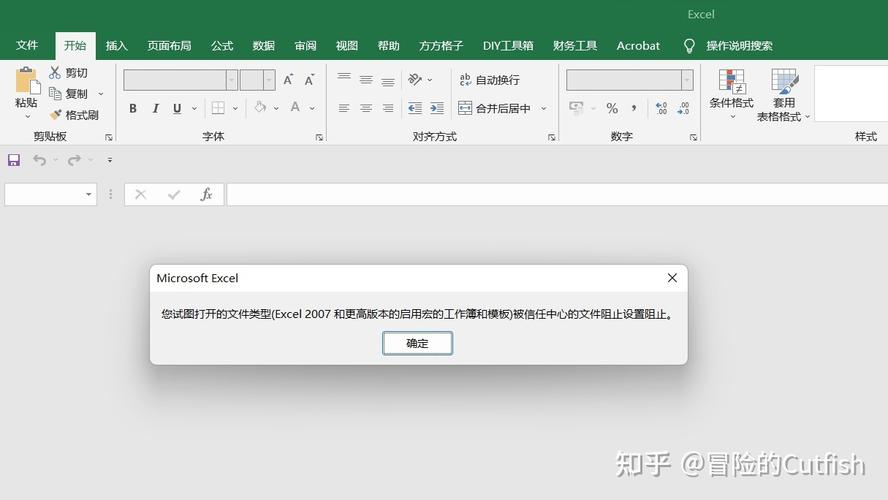
Task: Click the Undo arrow
Action: click(x=39, y=160)
